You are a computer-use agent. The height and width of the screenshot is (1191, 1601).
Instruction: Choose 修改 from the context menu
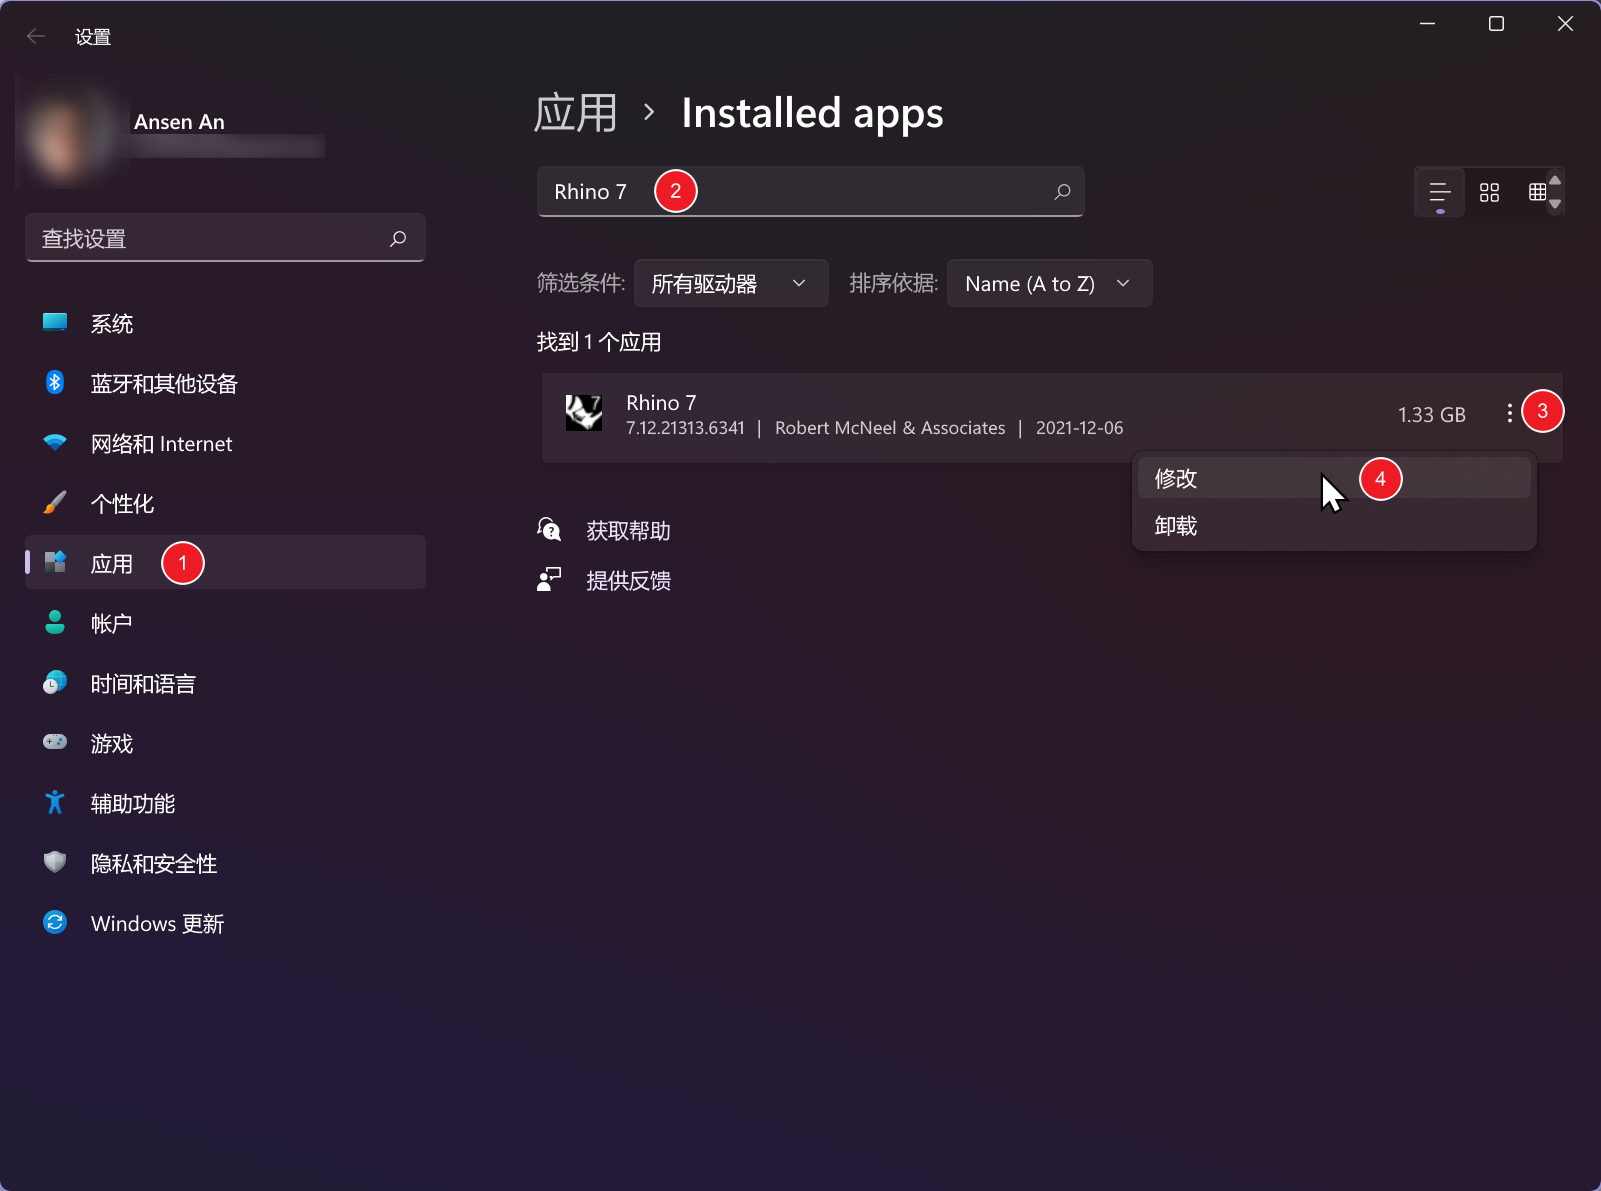tap(1176, 479)
